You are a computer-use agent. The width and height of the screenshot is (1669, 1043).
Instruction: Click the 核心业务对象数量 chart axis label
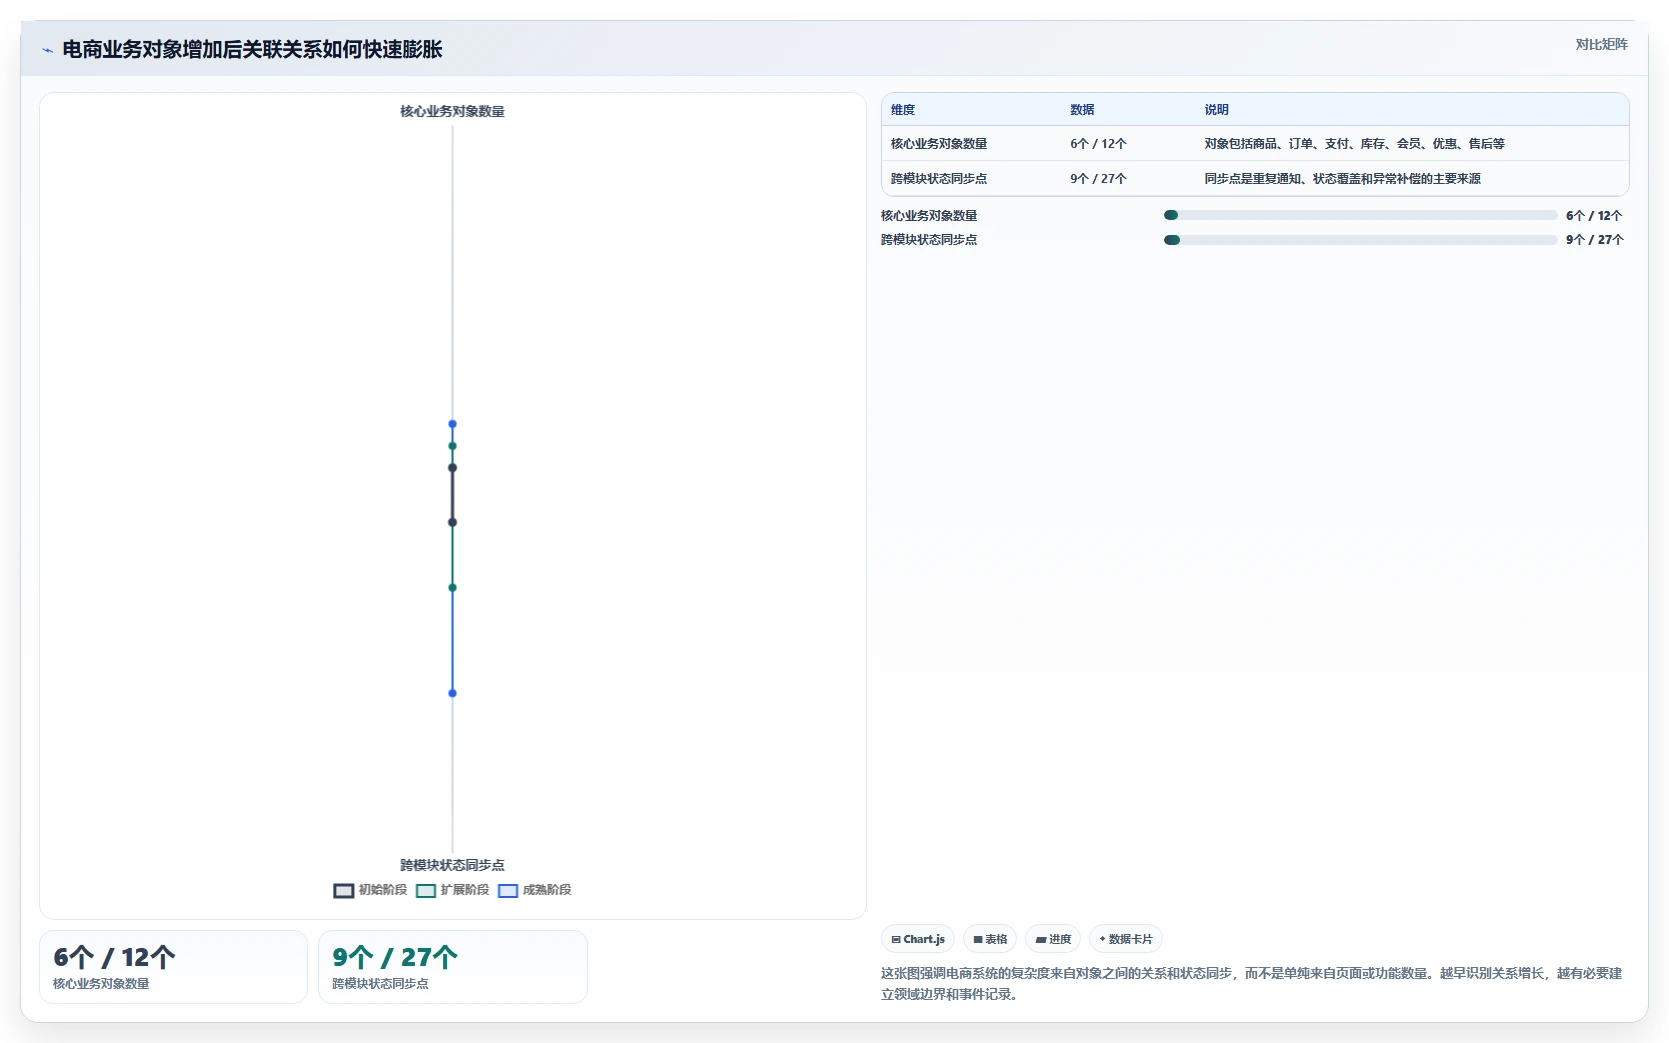click(x=452, y=111)
